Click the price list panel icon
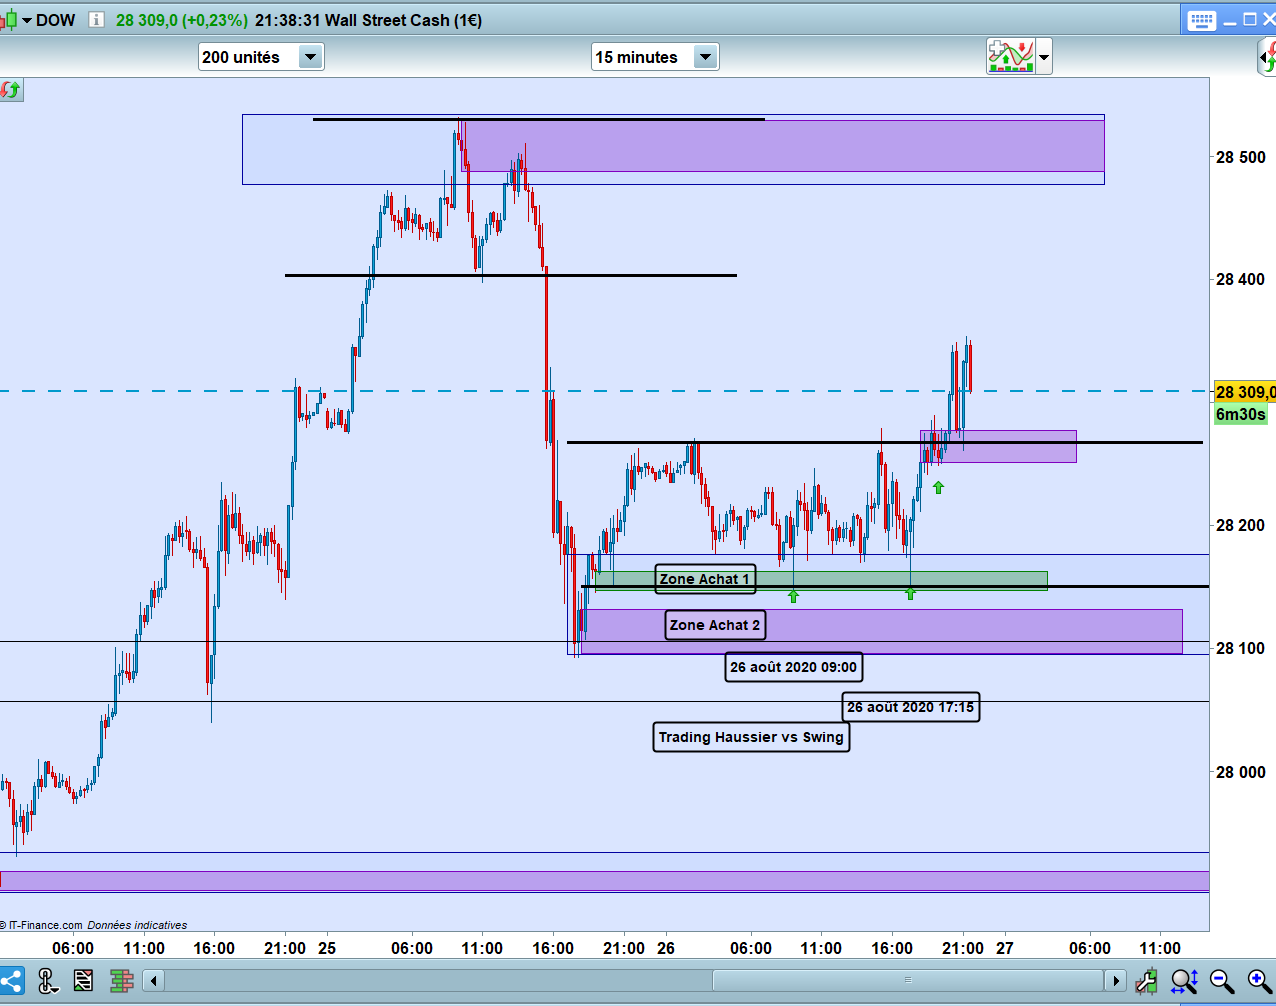This screenshot has width=1276, height=1006. 84,981
